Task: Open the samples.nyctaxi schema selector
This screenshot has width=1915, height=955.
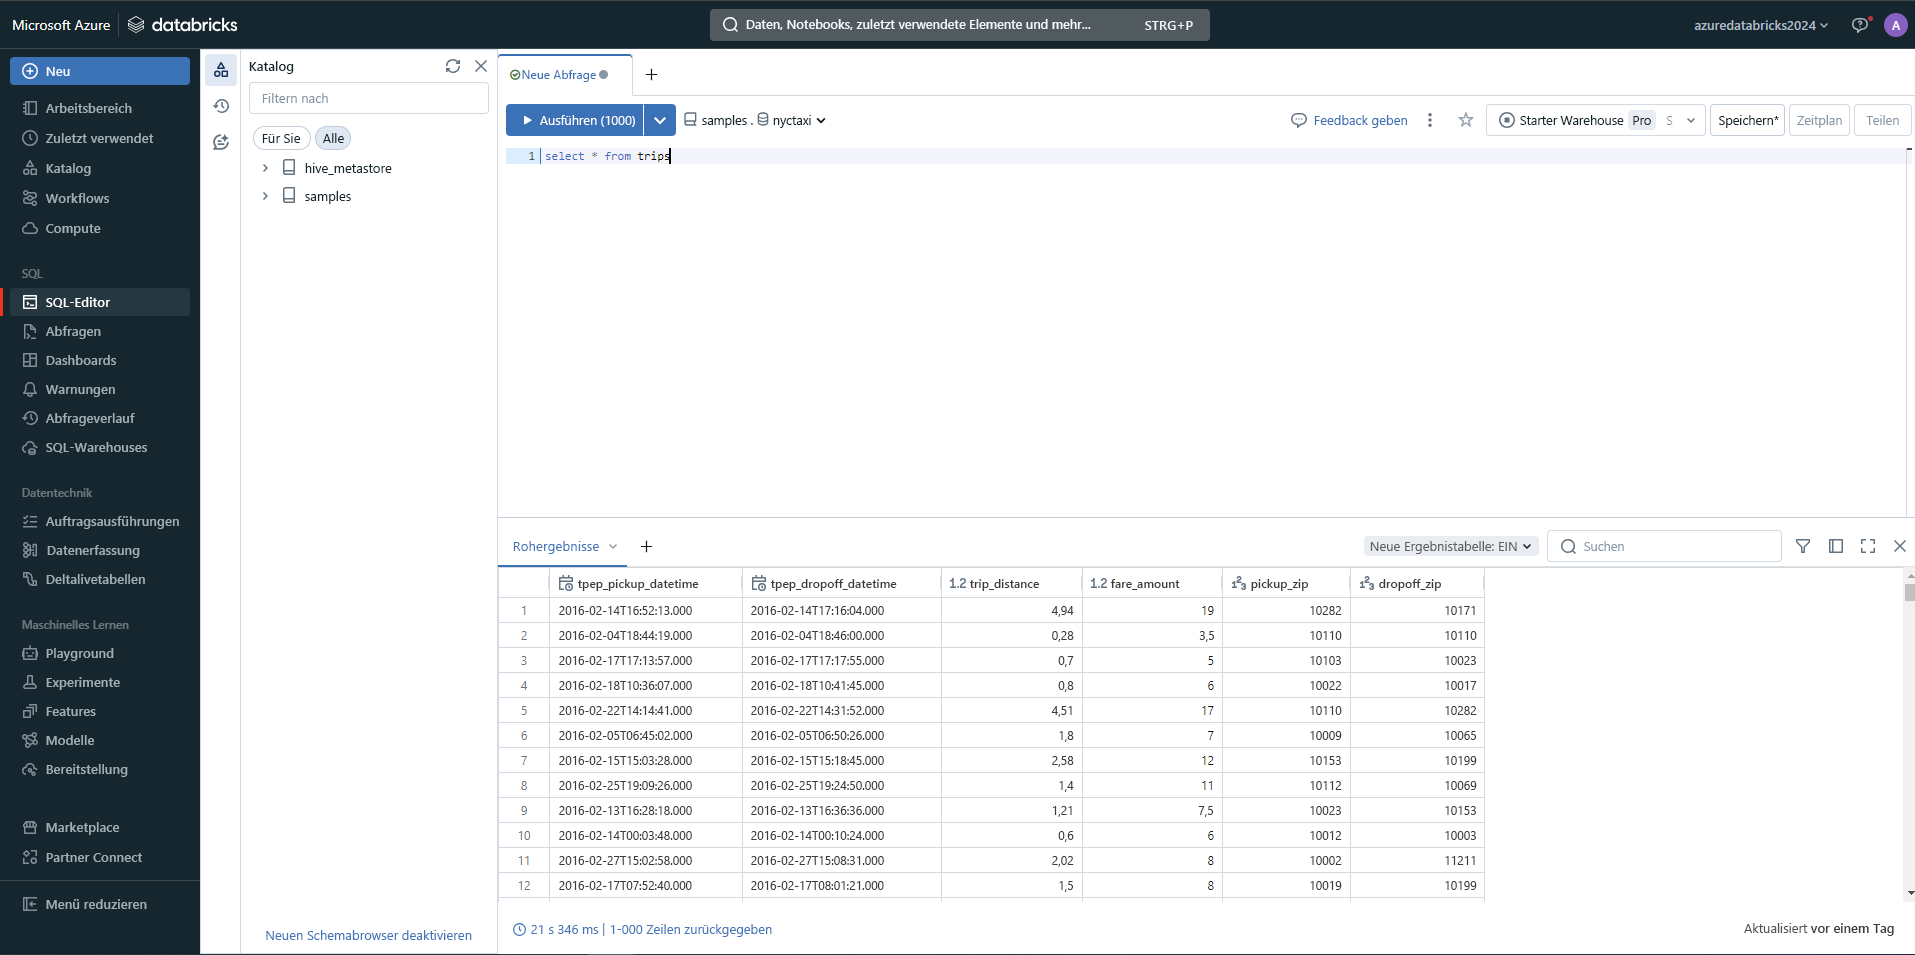Action: (755, 120)
